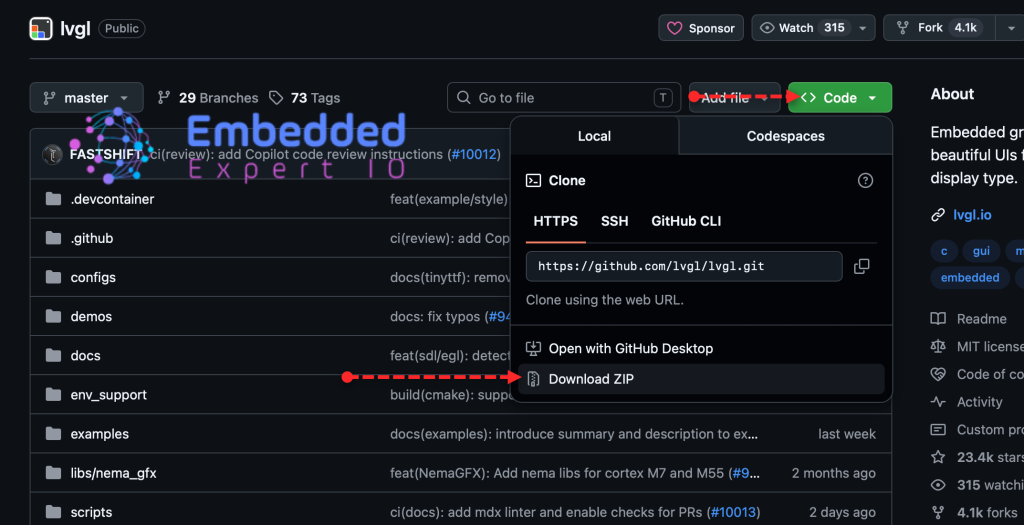Expand the master branch dropdown

86,98
